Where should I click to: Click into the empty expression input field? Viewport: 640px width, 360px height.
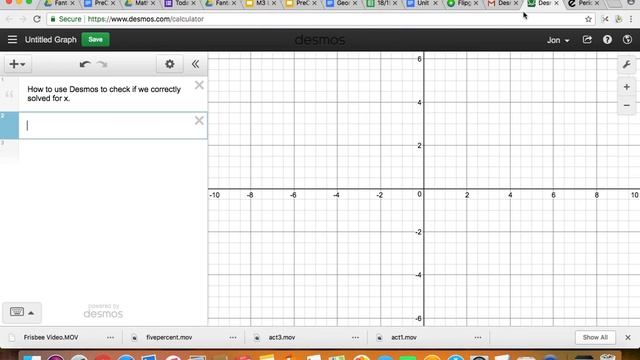pos(107,125)
